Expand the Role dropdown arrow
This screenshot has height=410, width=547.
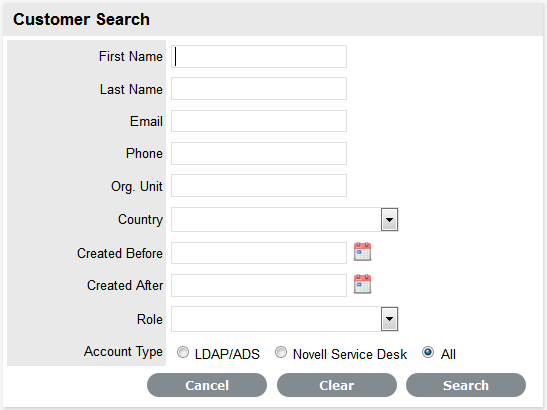(389, 319)
